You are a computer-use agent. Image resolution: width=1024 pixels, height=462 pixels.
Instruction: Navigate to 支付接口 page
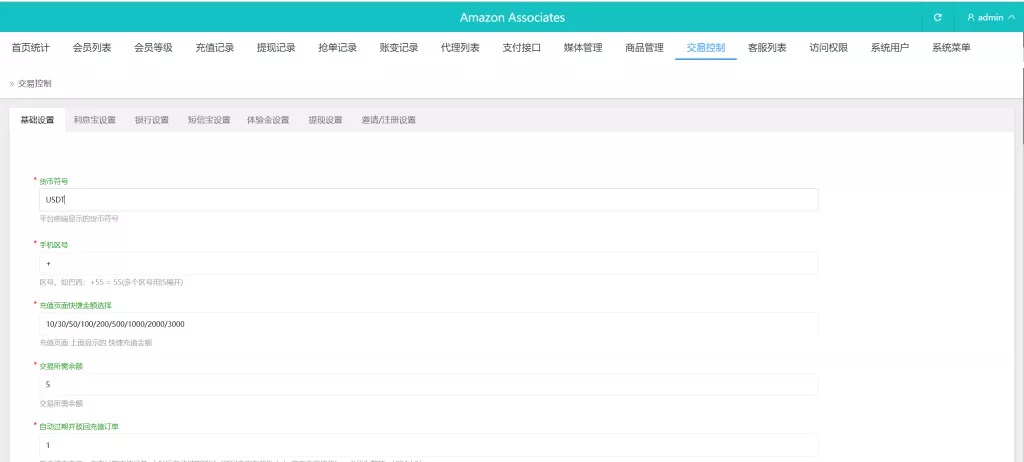click(x=521, y=47)
